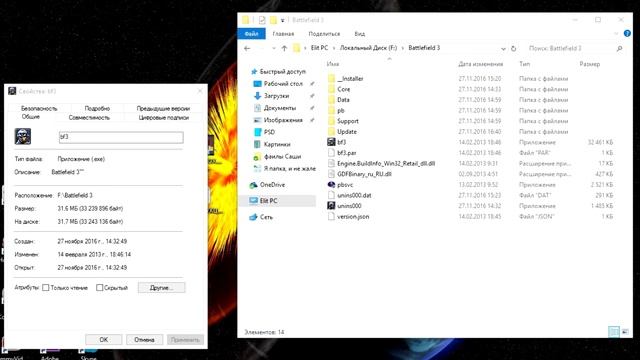Select Engine.BuildInfo_Win32_Retail_dll.dll file
The width and height of the screenshot is (640, 360).
(386, 163)
